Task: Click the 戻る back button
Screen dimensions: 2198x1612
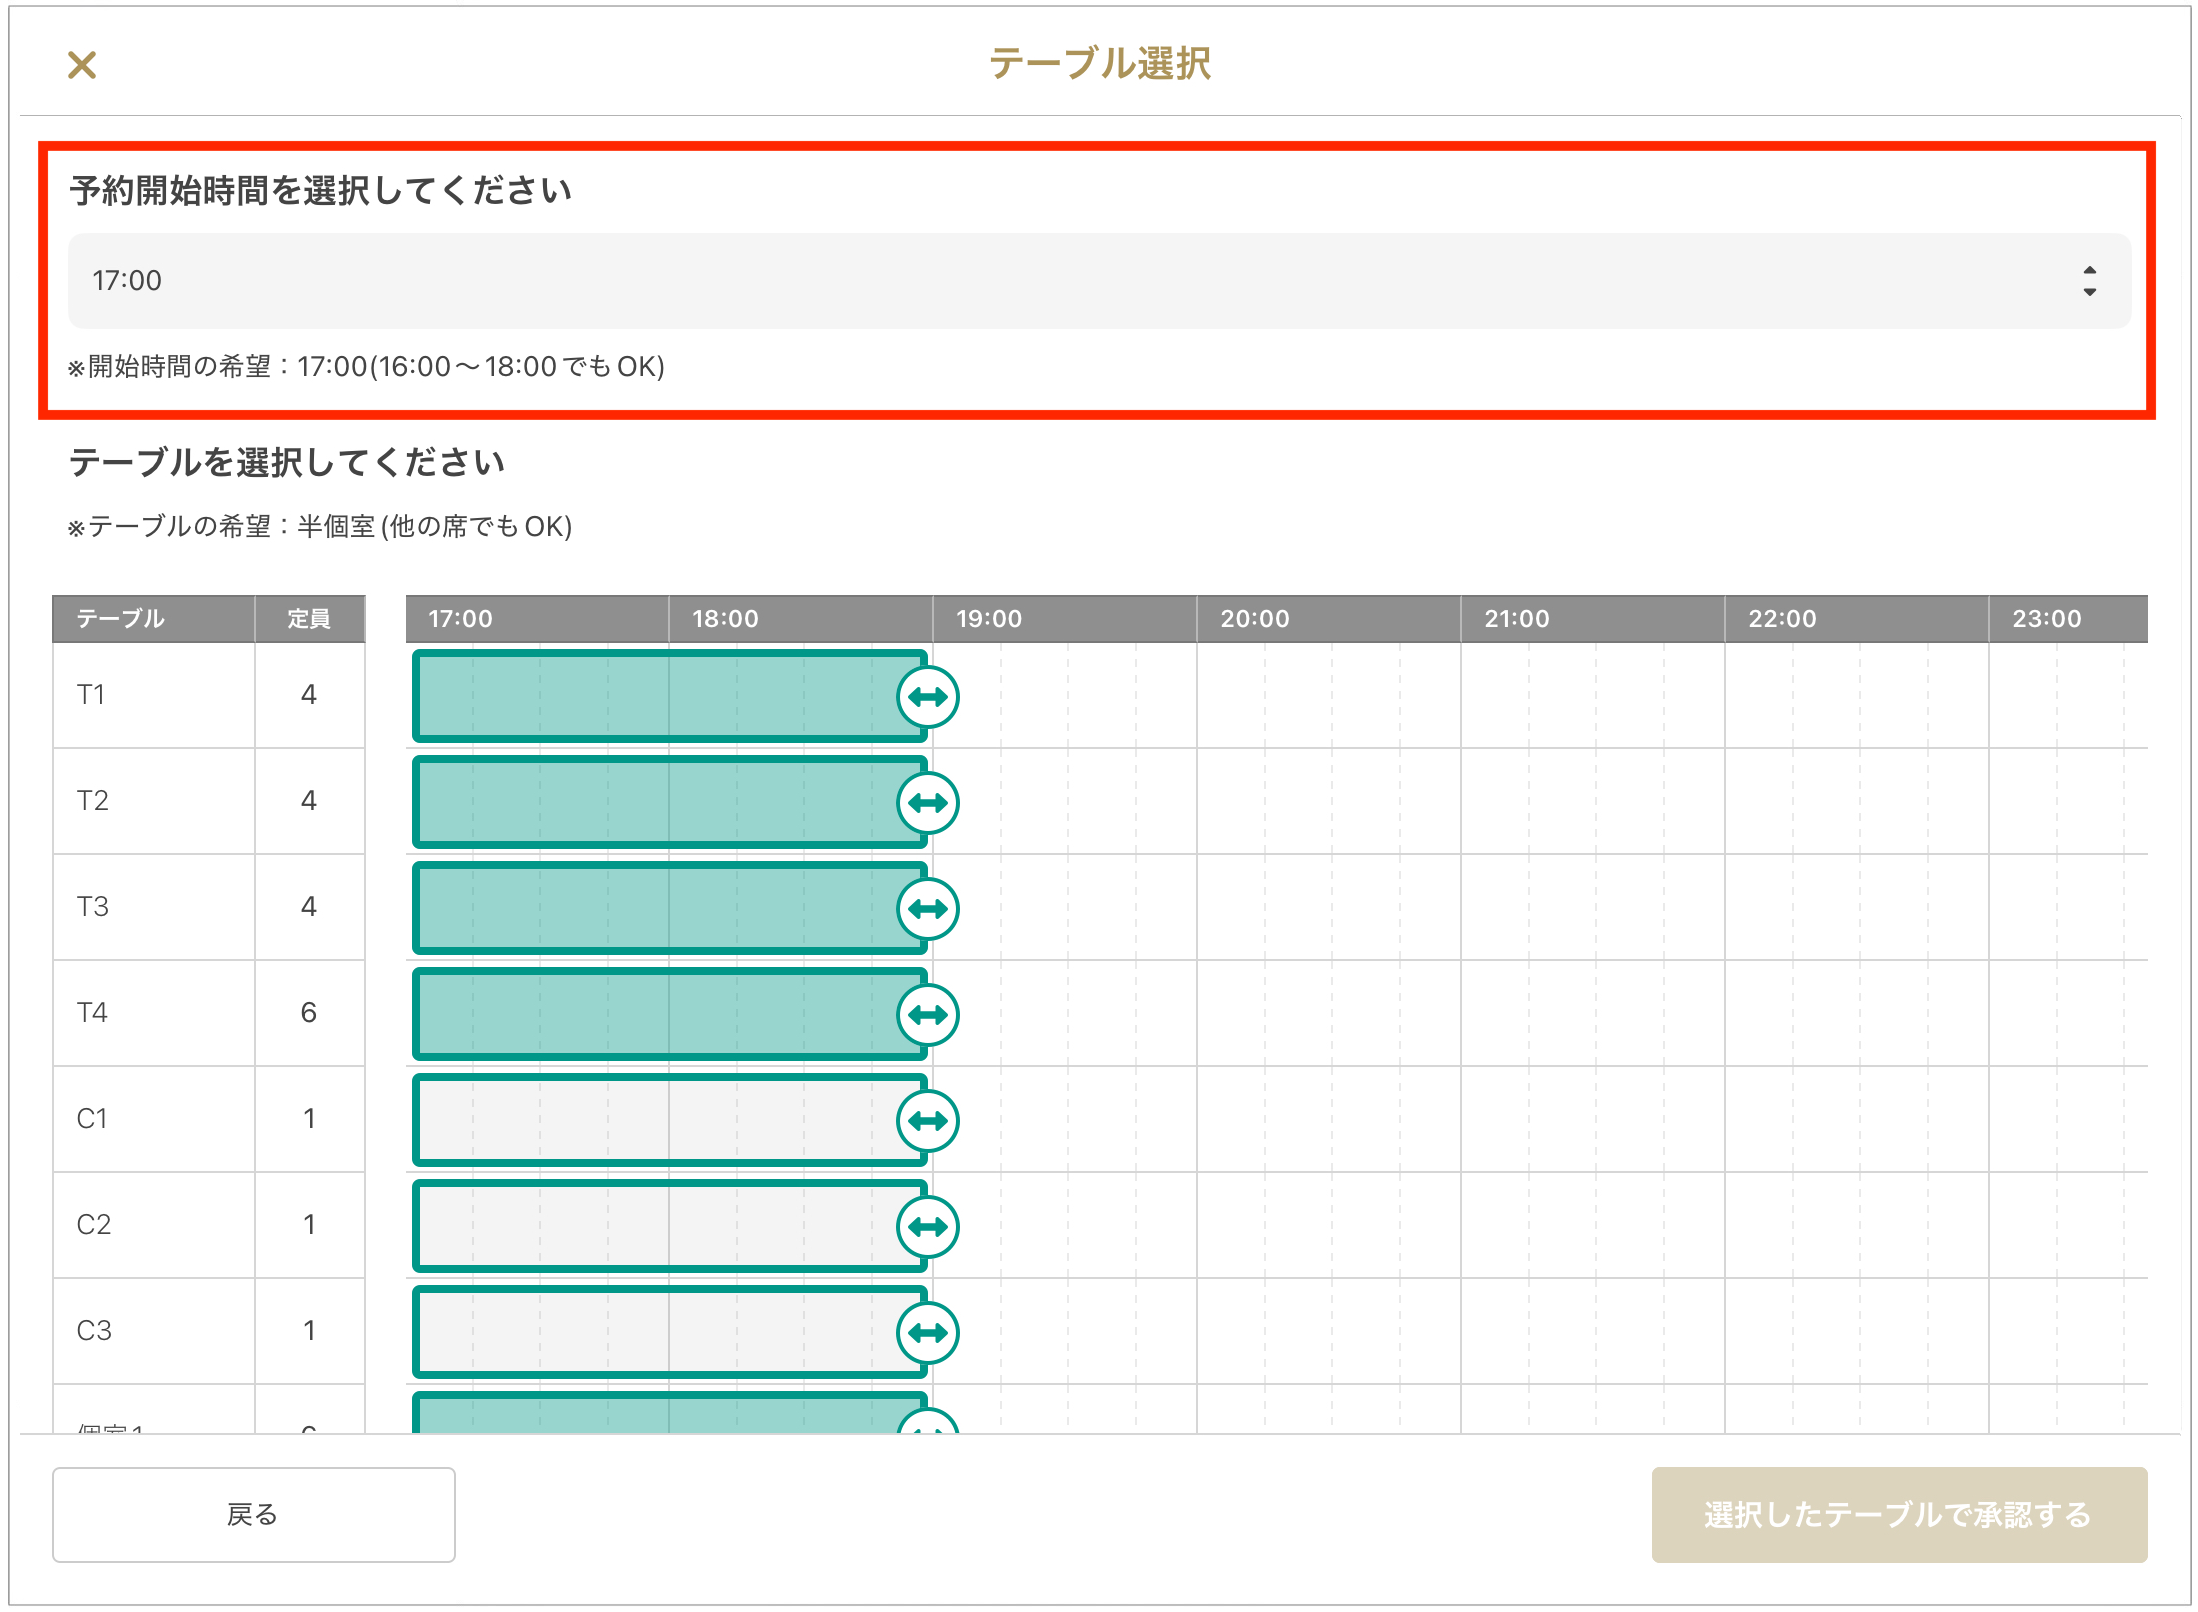Action: pos(254,1515)
